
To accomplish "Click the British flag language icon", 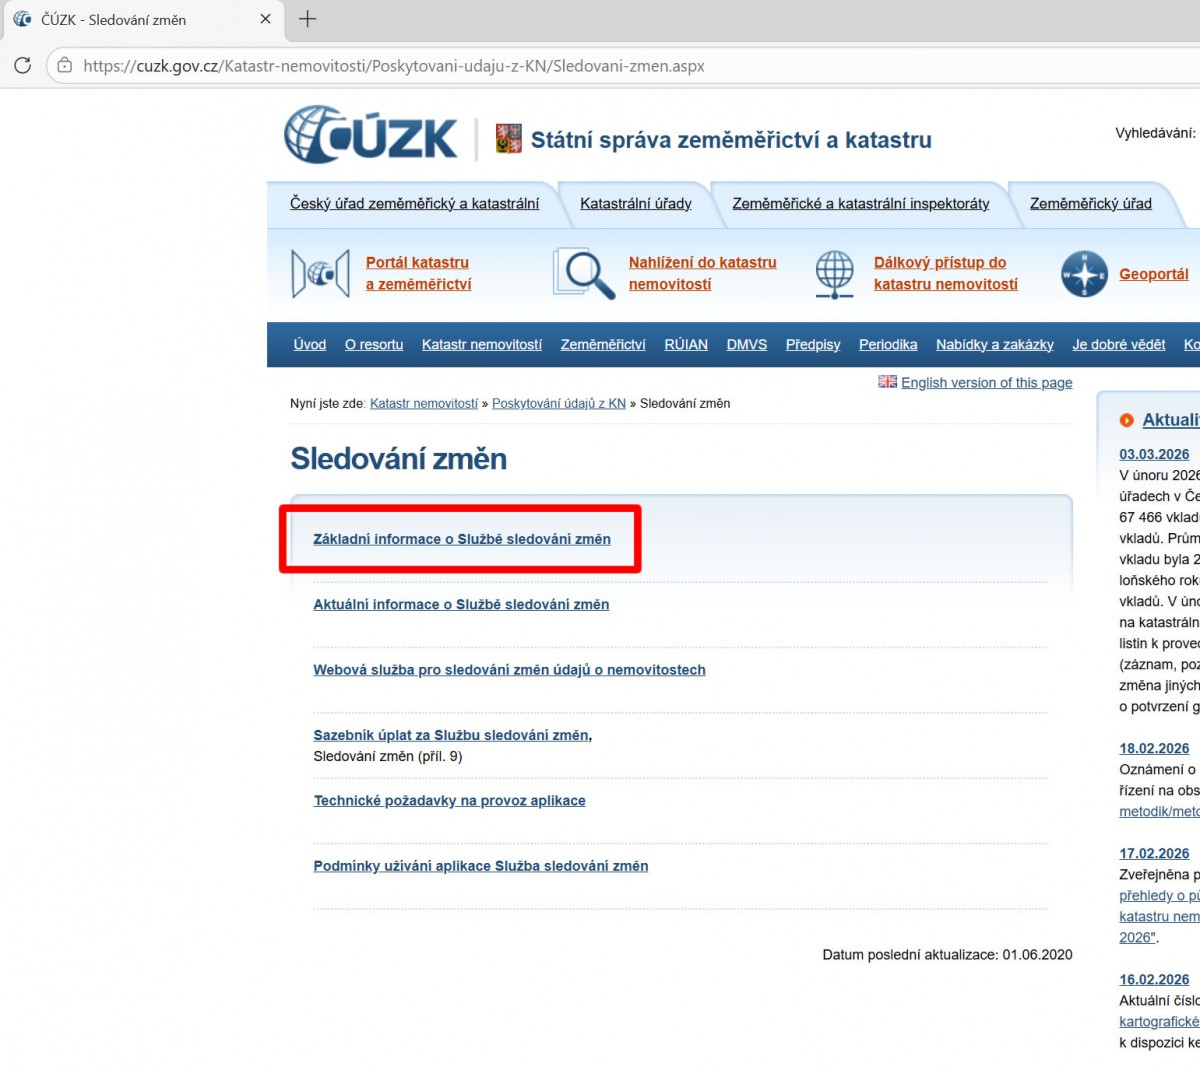I will [887, 382].
